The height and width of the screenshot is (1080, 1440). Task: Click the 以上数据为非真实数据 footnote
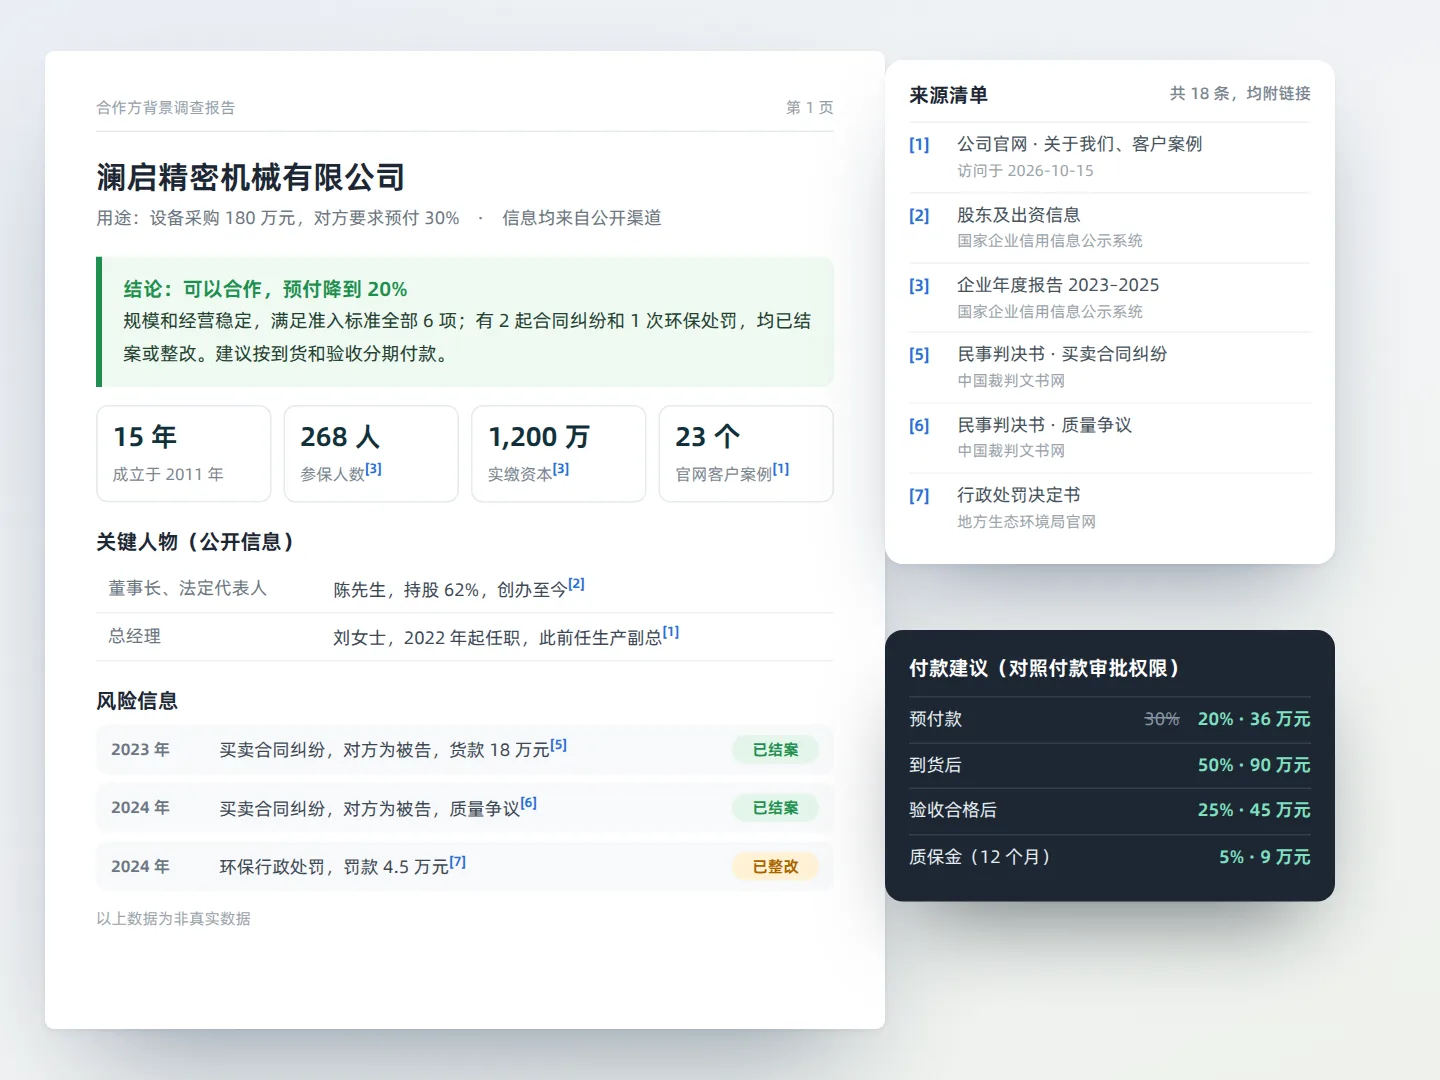point(173,919)
